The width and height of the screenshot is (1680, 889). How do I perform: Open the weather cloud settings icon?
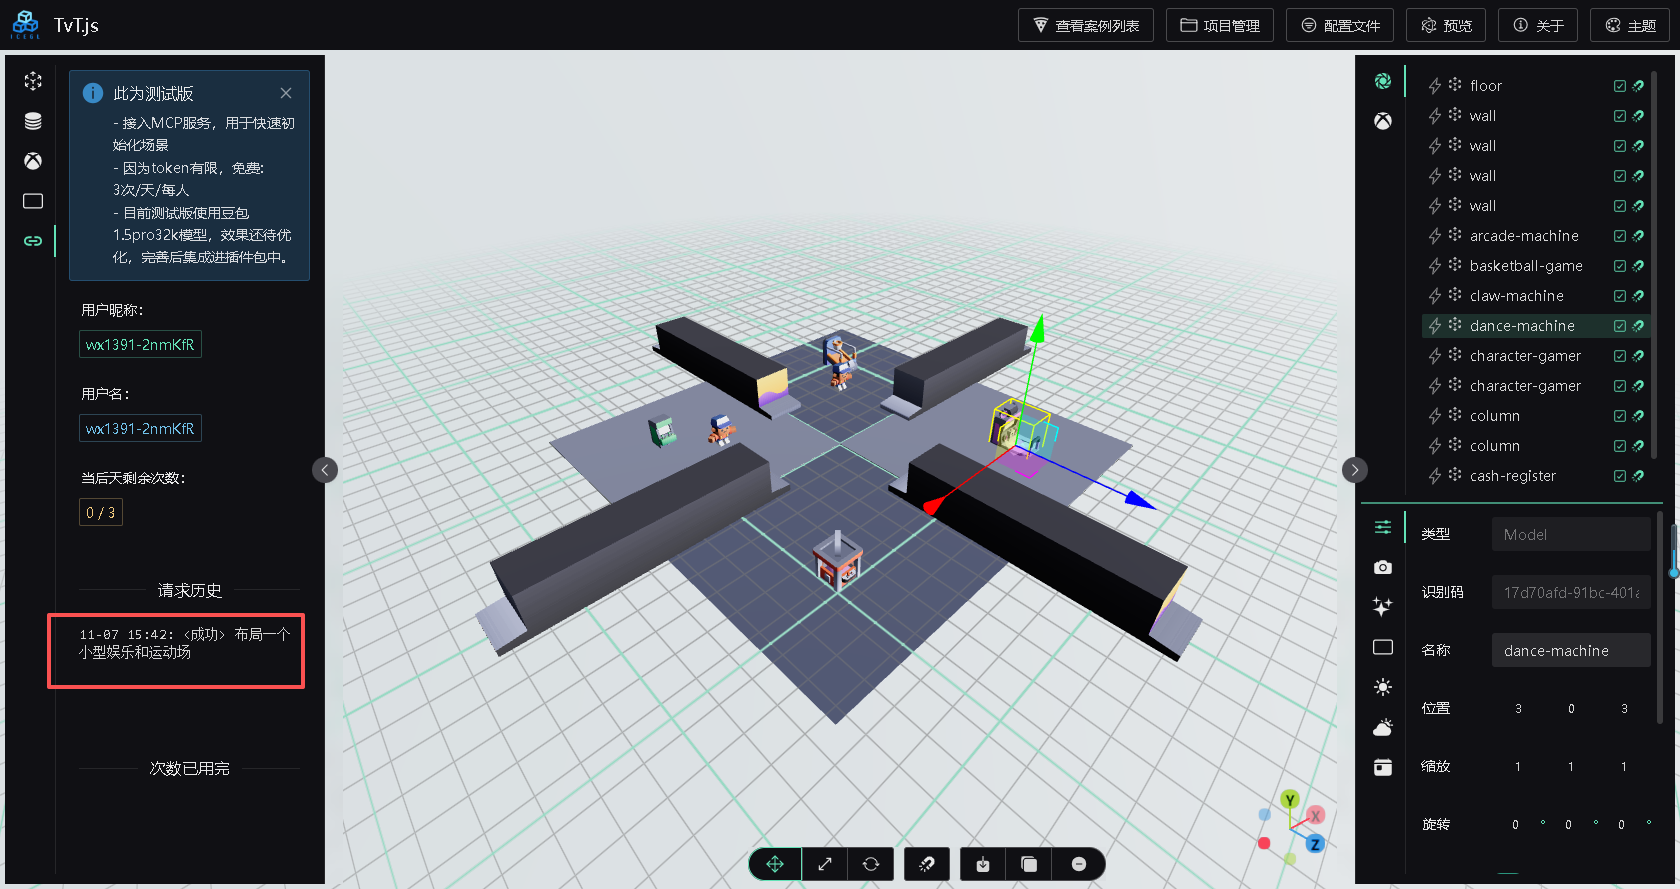(x=1383, y=727)
